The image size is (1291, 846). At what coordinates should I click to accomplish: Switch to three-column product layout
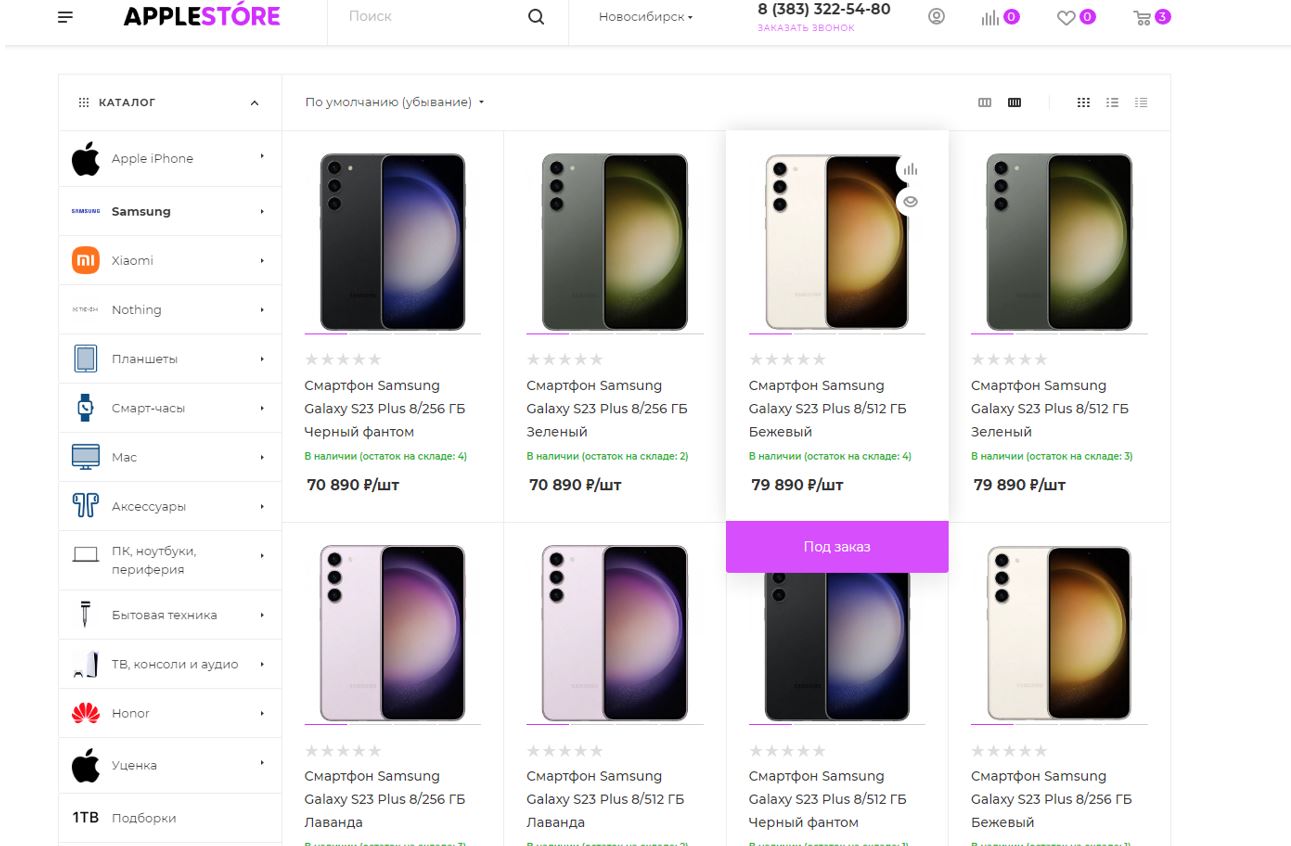pyautogui.click(x=984, y=102)
